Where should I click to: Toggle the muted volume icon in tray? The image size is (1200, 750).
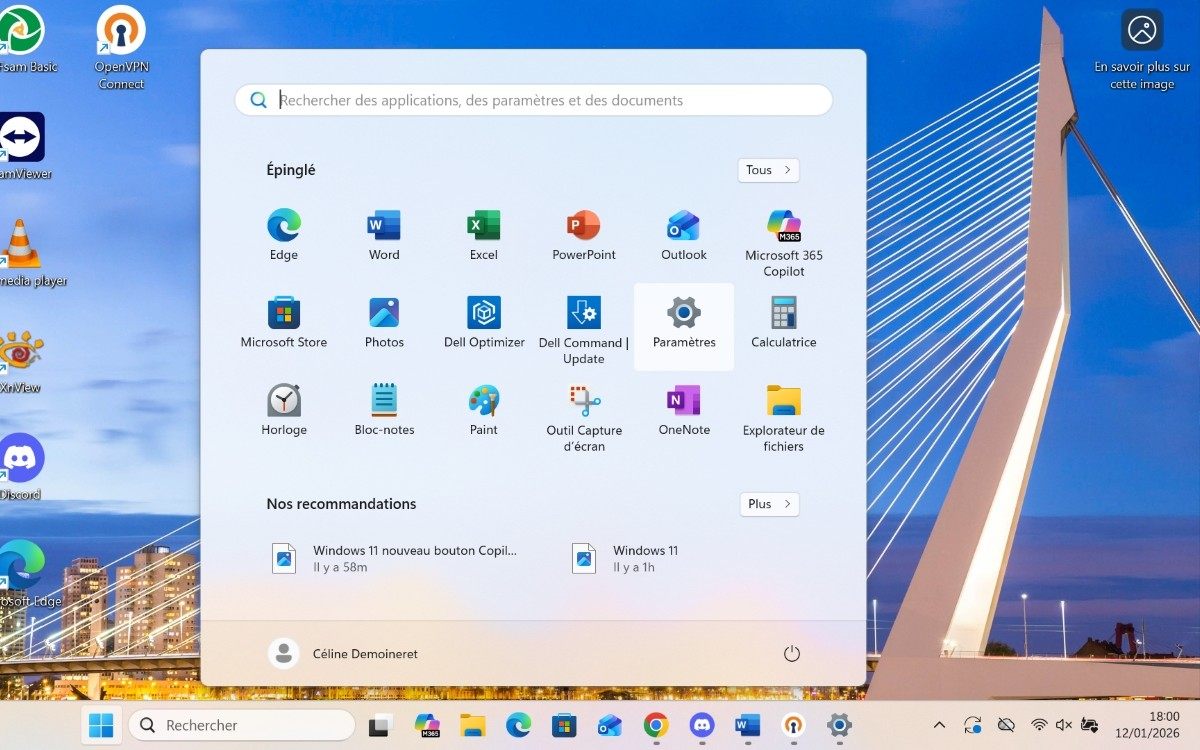pos(1064,725)
